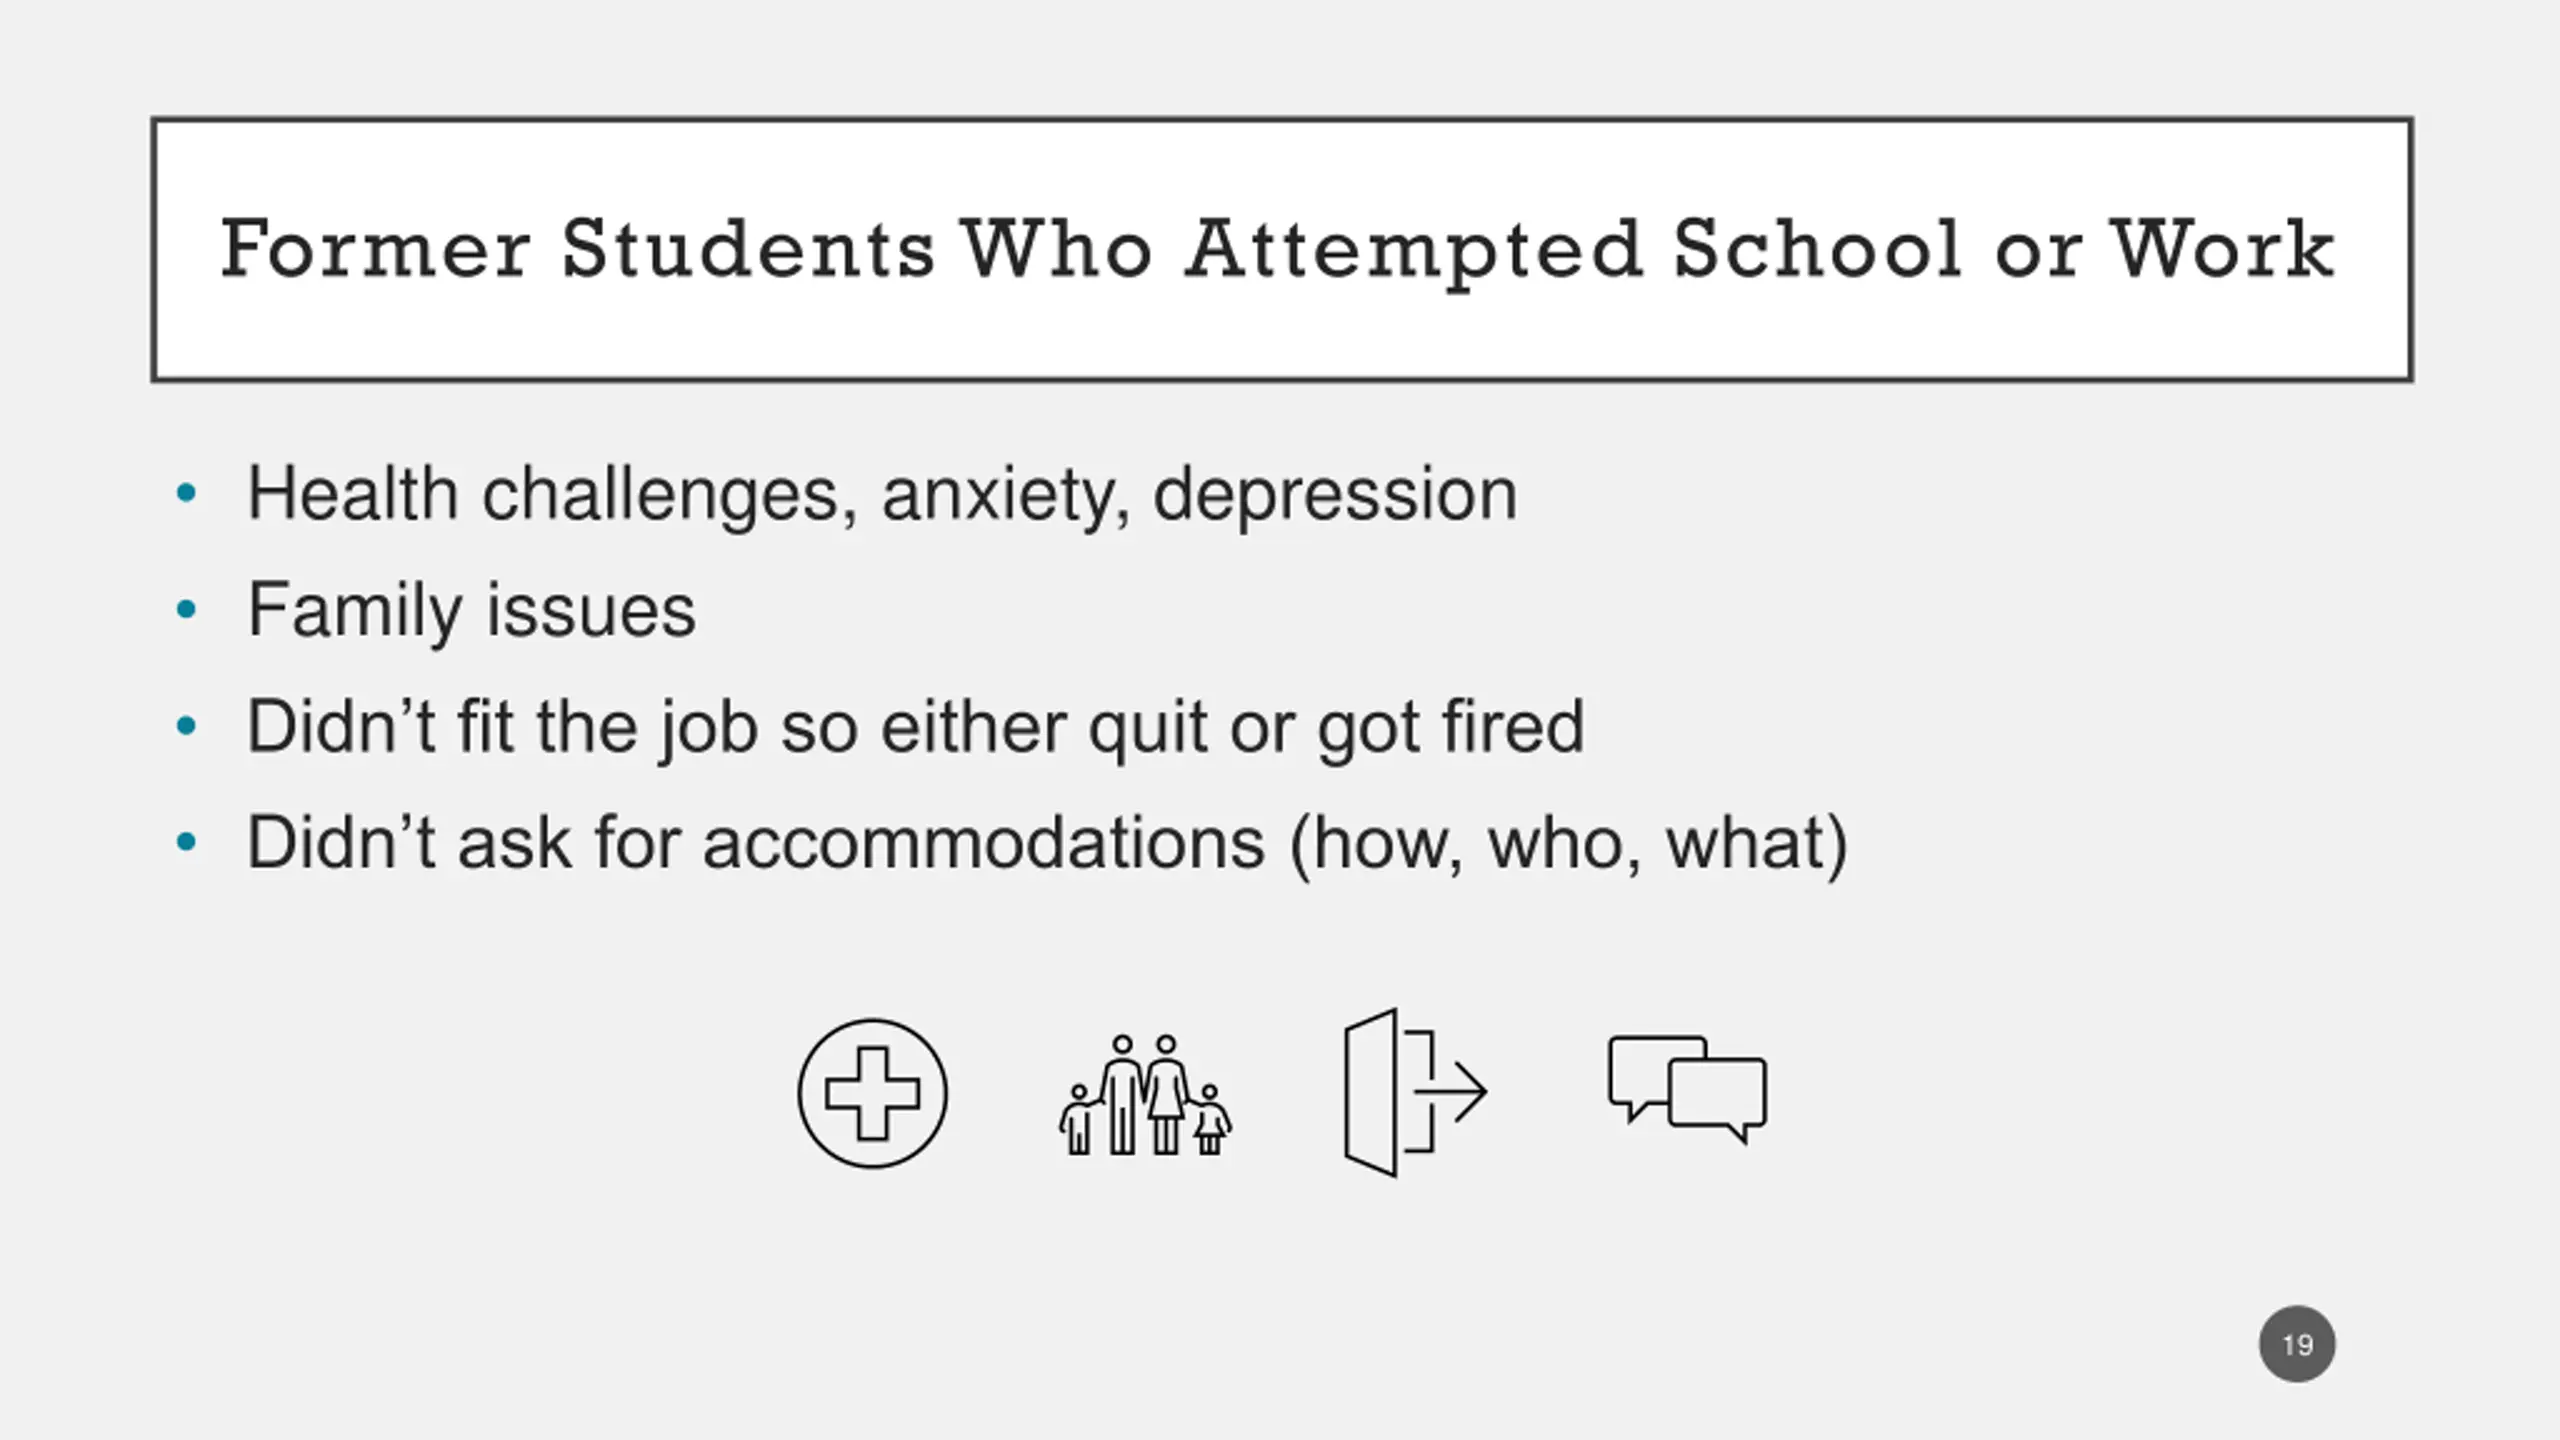Click the words got fired
The height and width of the screenshot is (1440, 2560).
point(1451,729)
